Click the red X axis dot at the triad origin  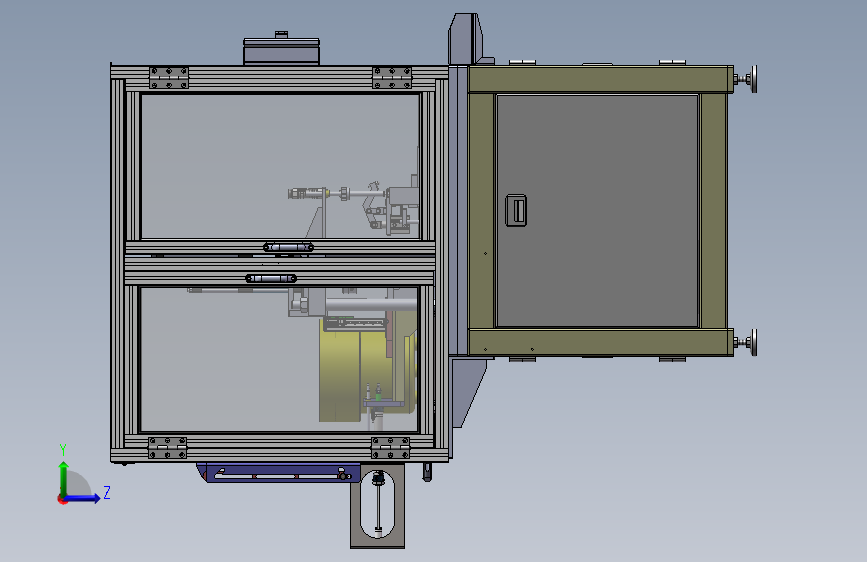click(62, 499)
